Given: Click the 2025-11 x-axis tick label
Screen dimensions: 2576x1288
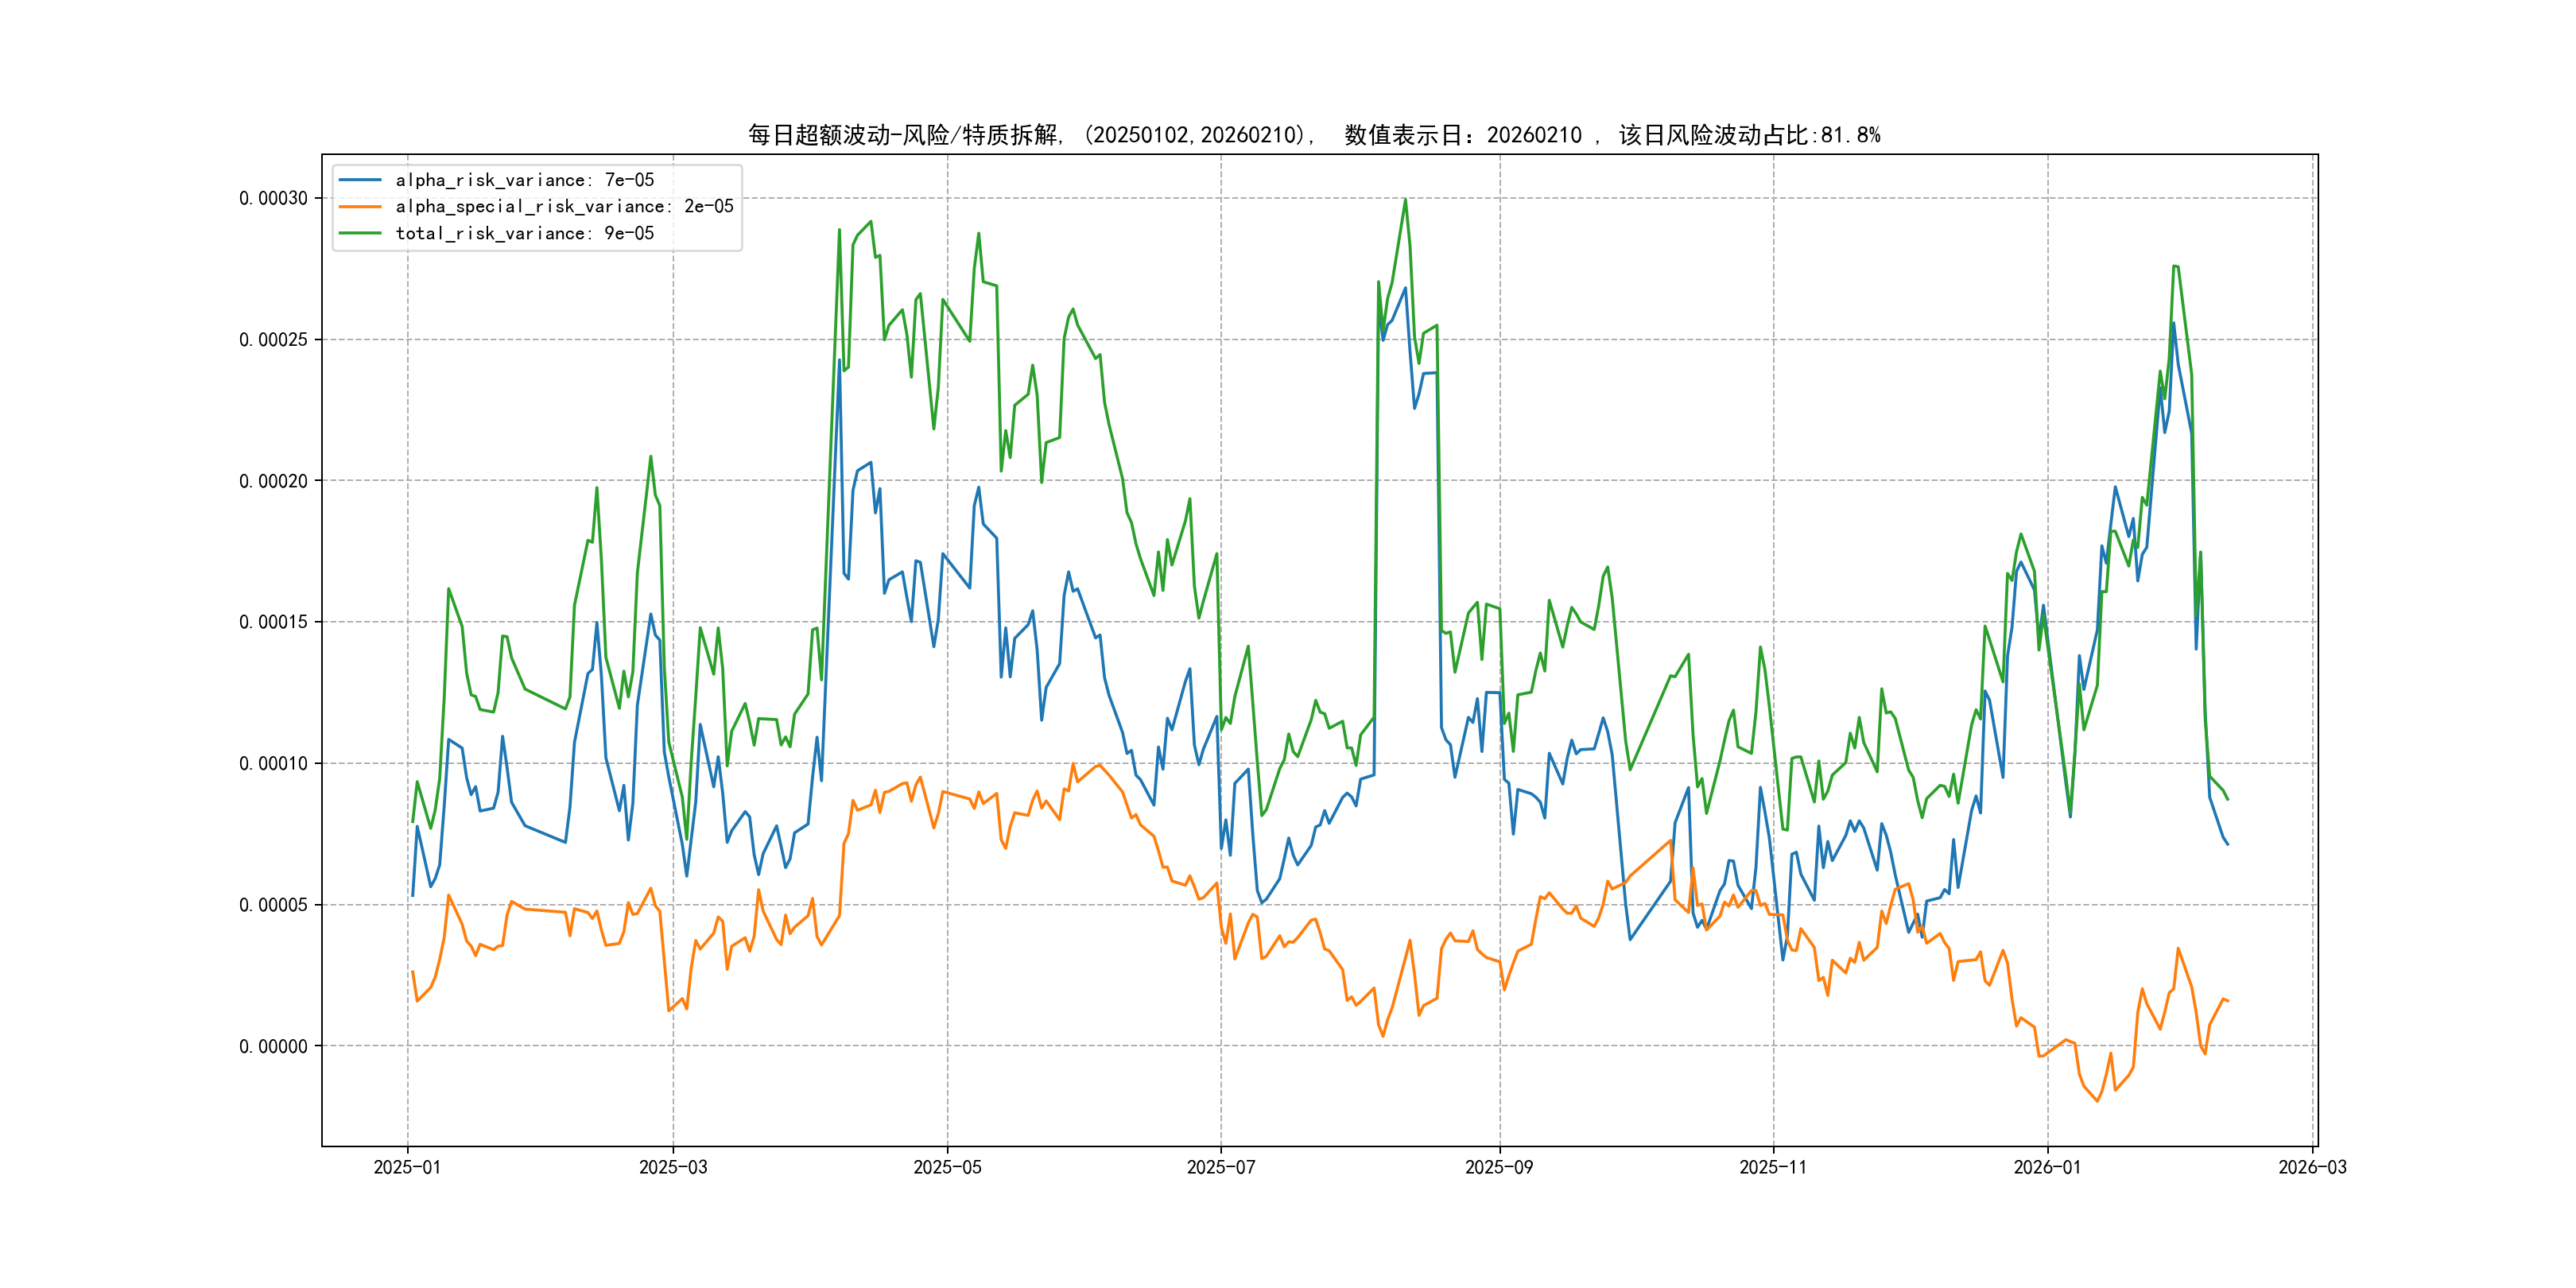Looking at the screenshot, I should (1773, 1167).
